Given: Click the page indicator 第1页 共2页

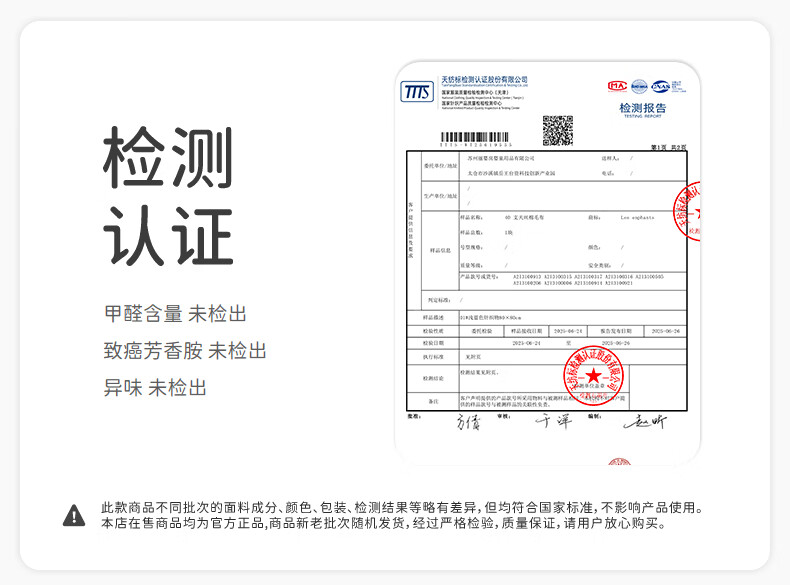Looking at the screenshot, I should 669,148.
